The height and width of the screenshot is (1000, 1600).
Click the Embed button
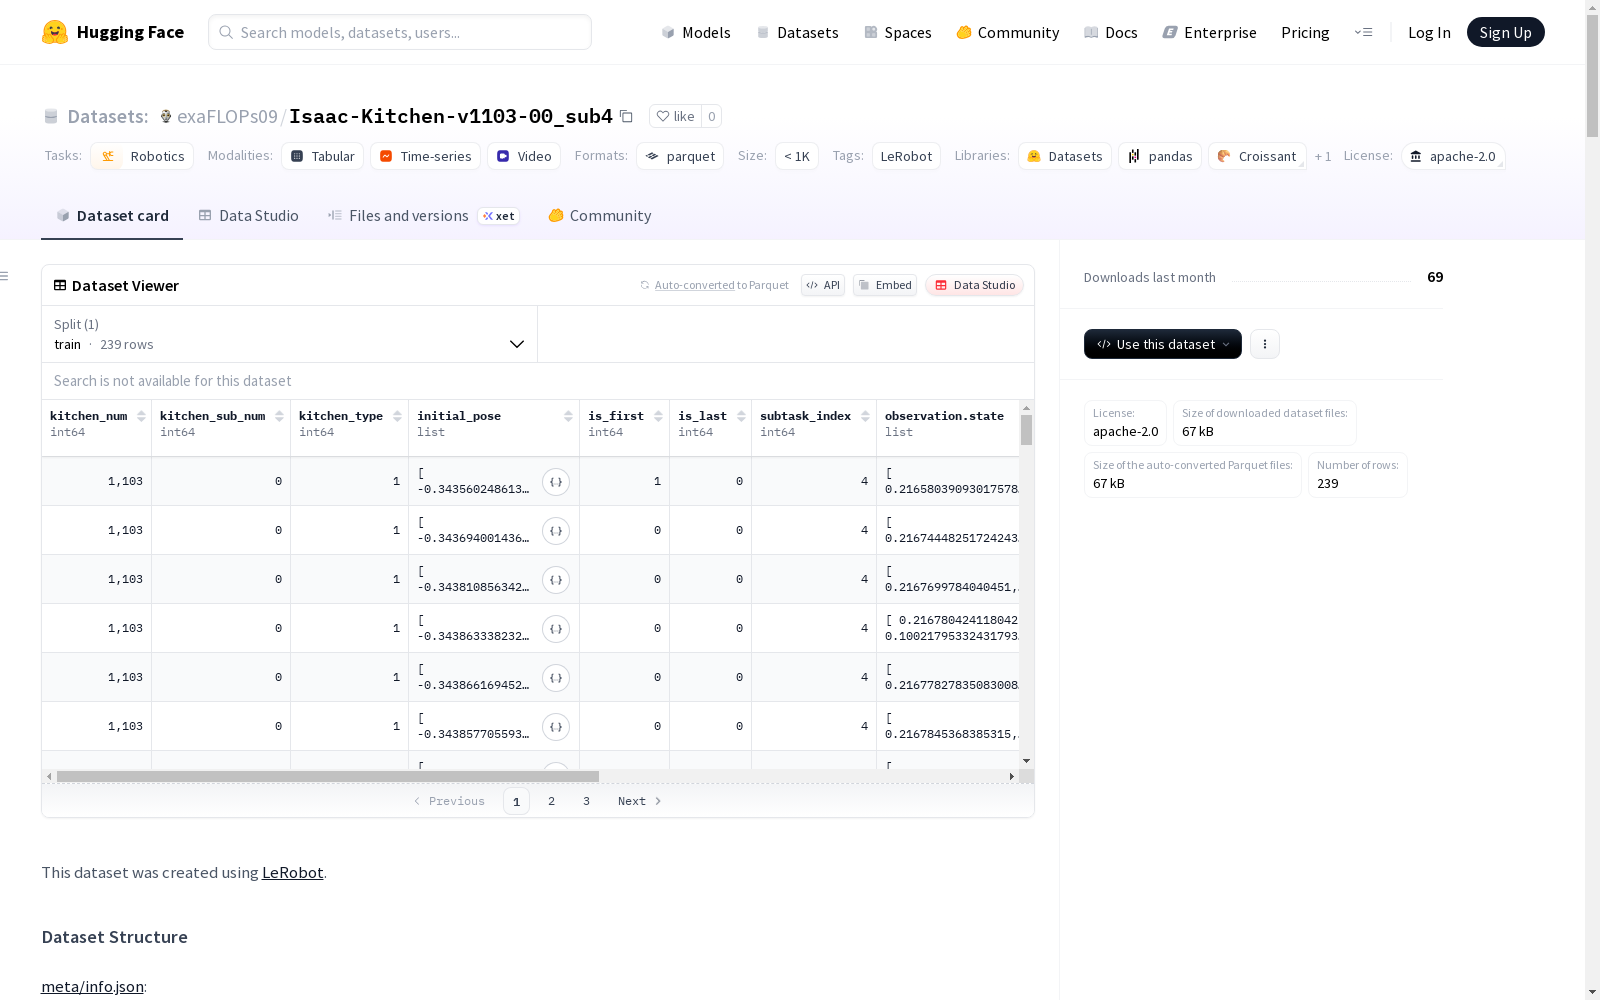click(x=885, y=285)
